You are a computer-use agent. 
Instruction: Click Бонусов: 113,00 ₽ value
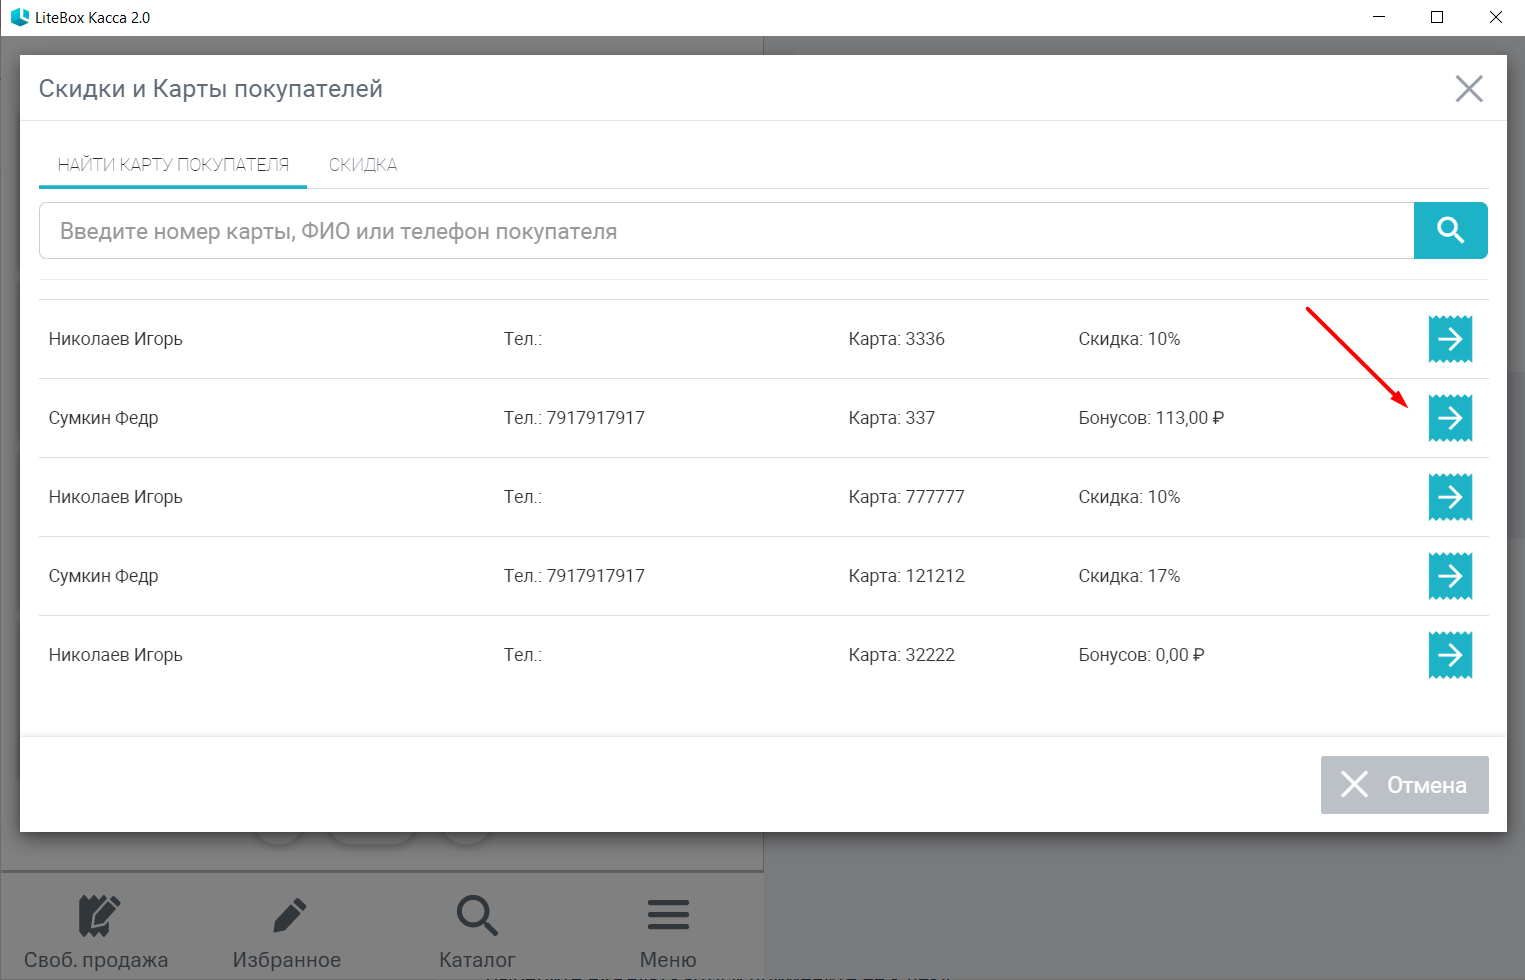point(1151,418)
